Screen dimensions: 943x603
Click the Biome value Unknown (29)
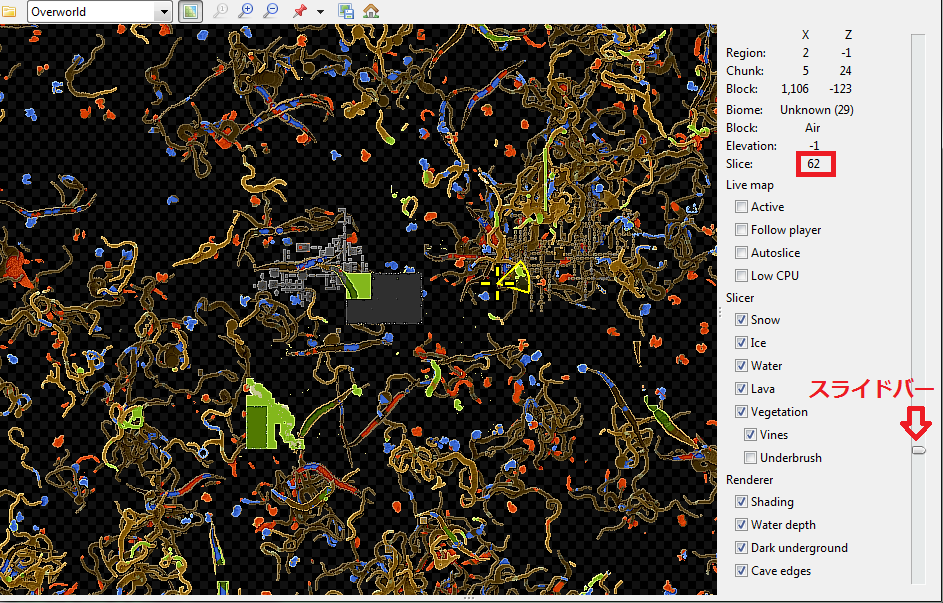pos(817,109)
